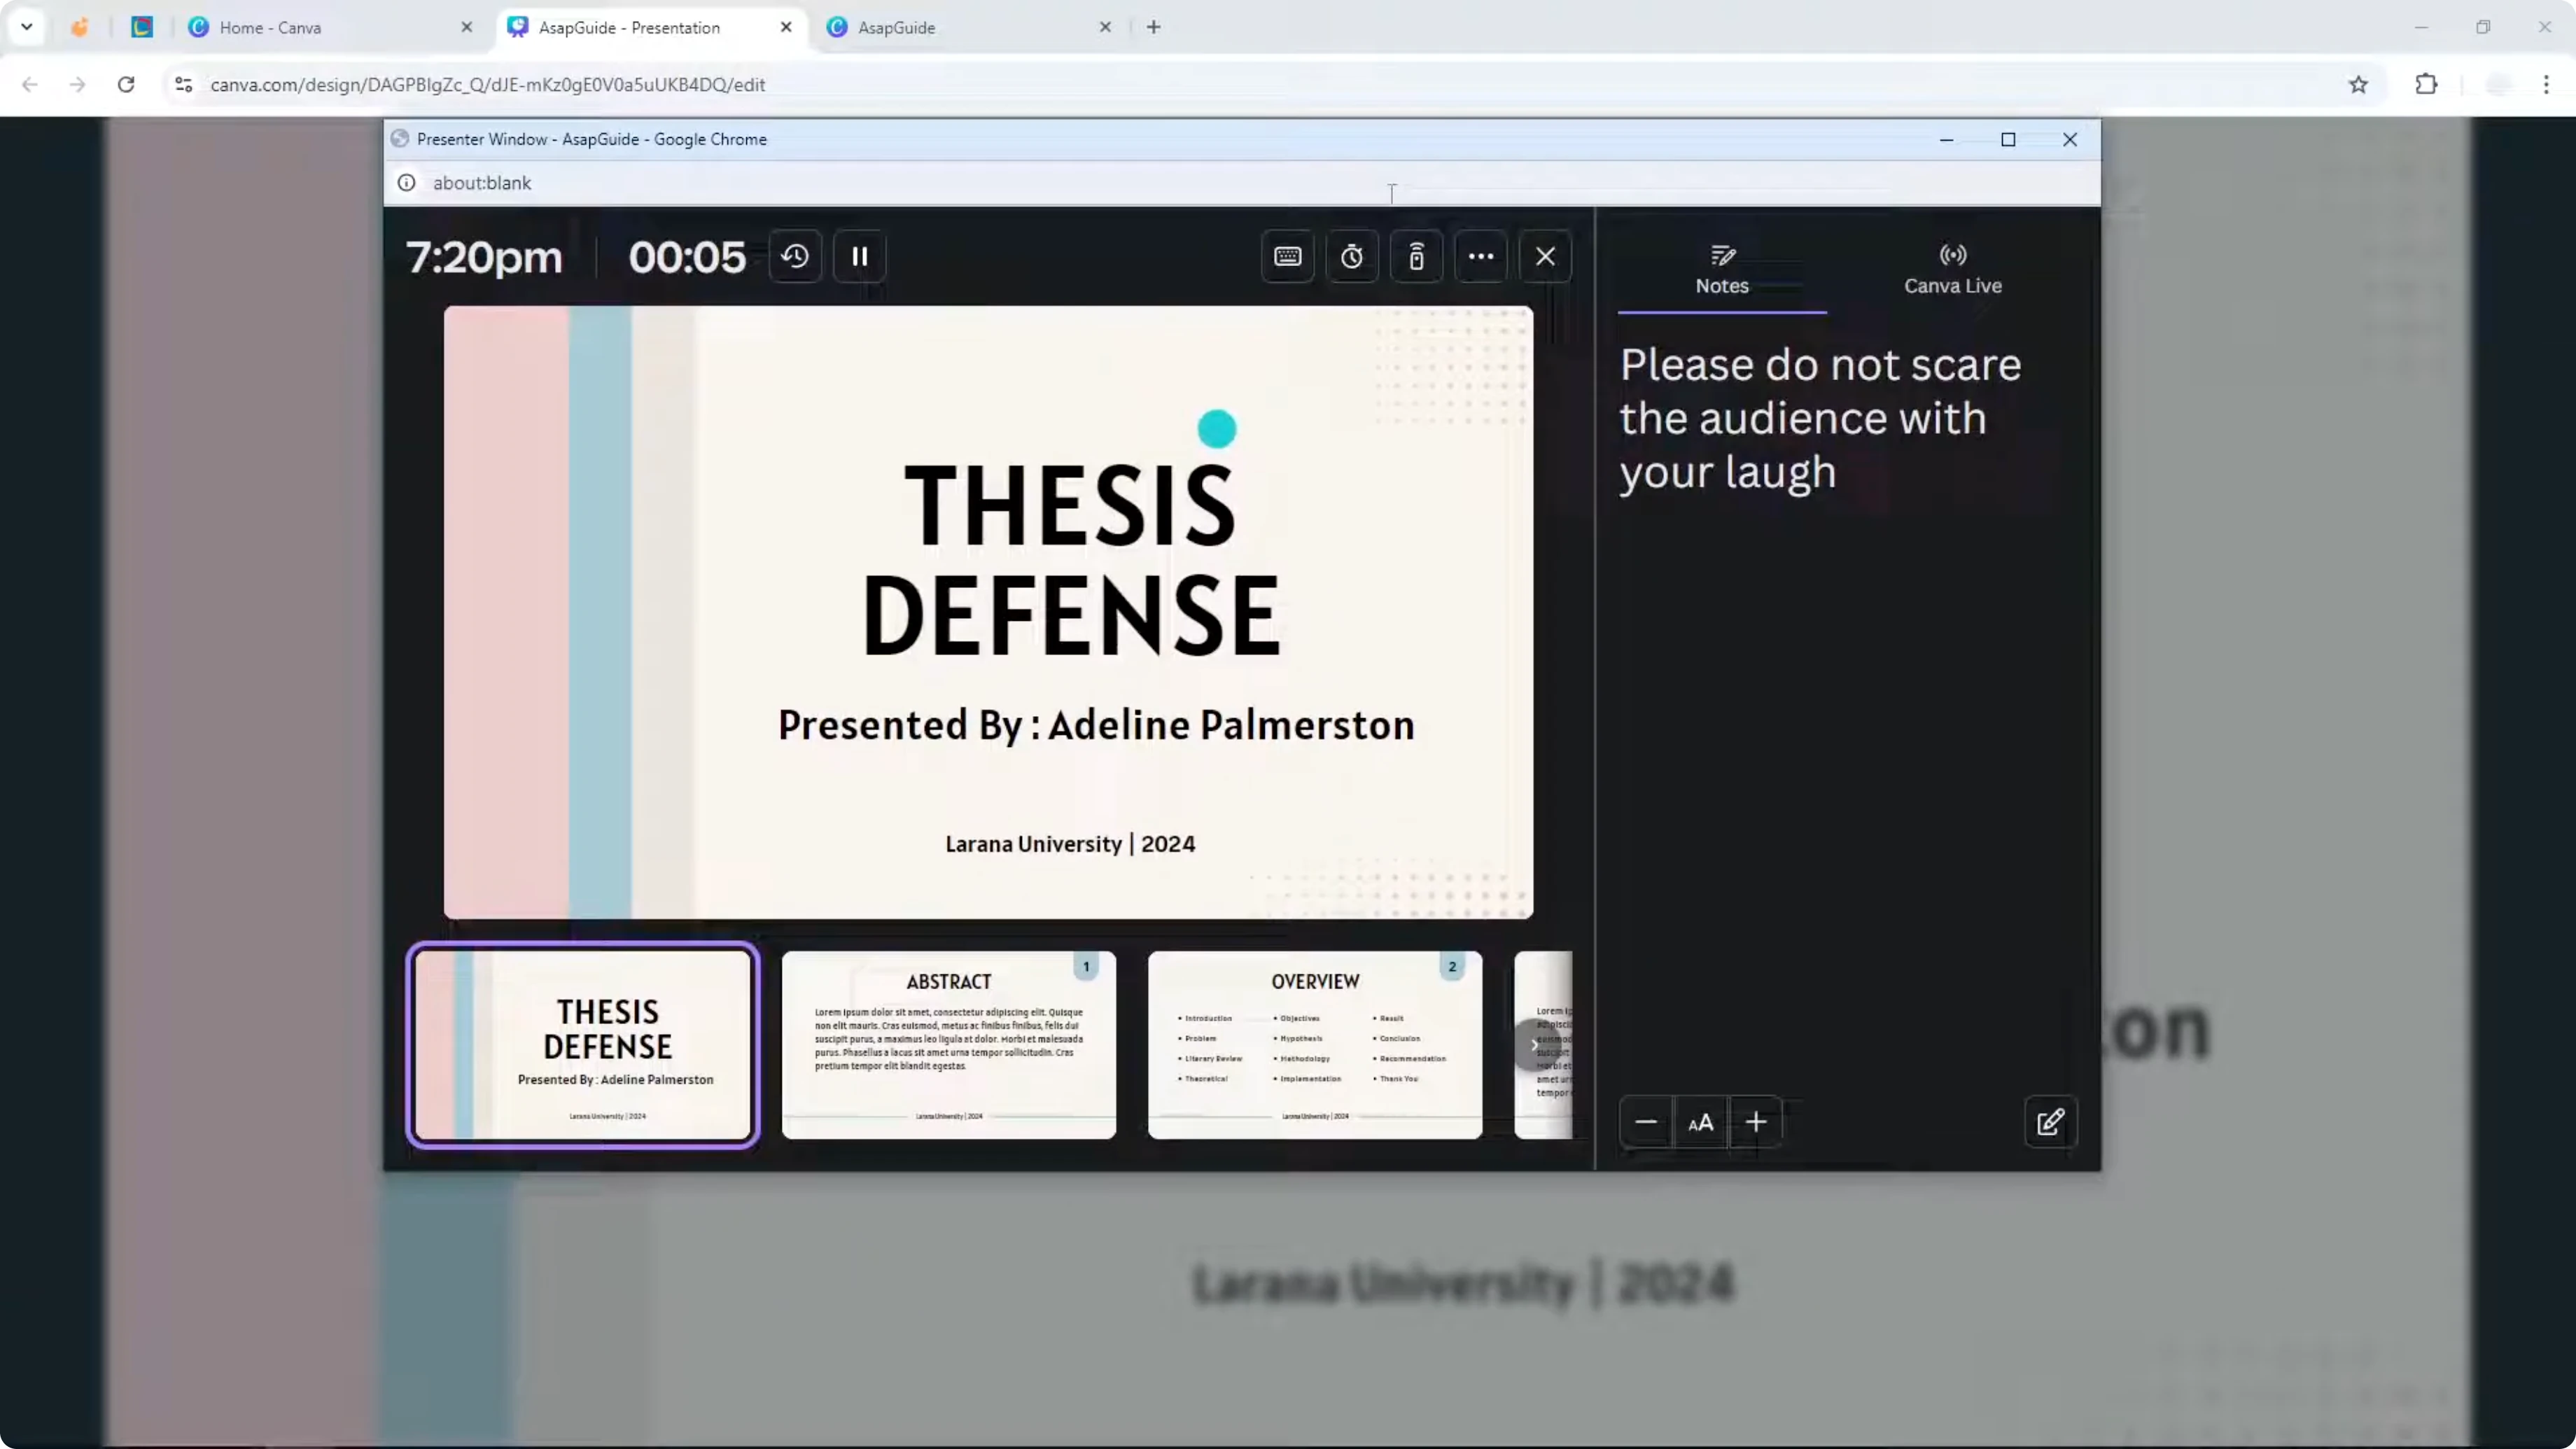
Task: Decrease notes font size
Action: 1646,1122
